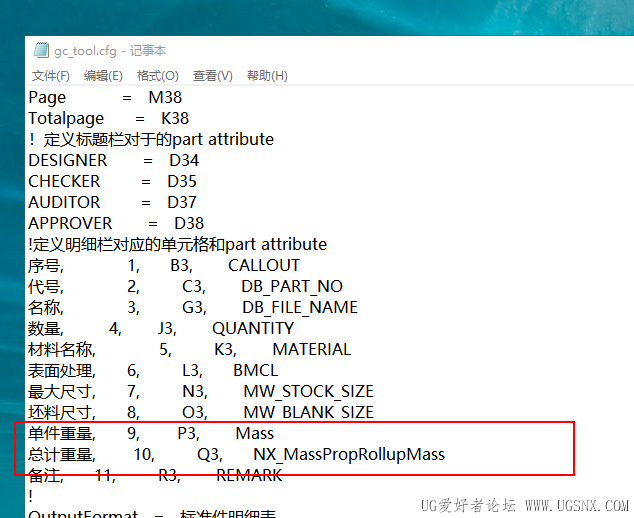Click cell reference O3 in the 坯料尺寸 row
634x518 pixels.
pos(193,413)
